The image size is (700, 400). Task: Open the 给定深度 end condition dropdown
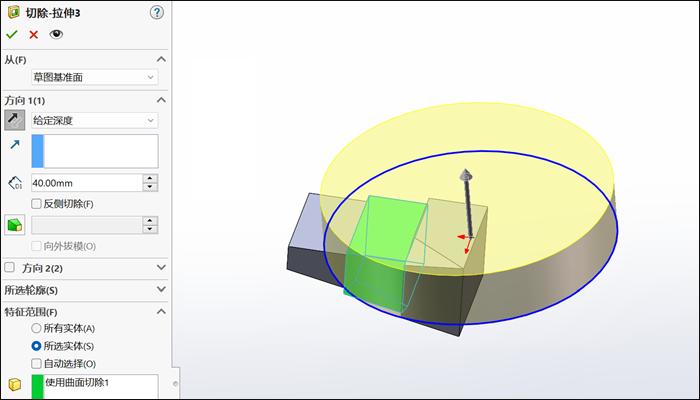(95, 120)
